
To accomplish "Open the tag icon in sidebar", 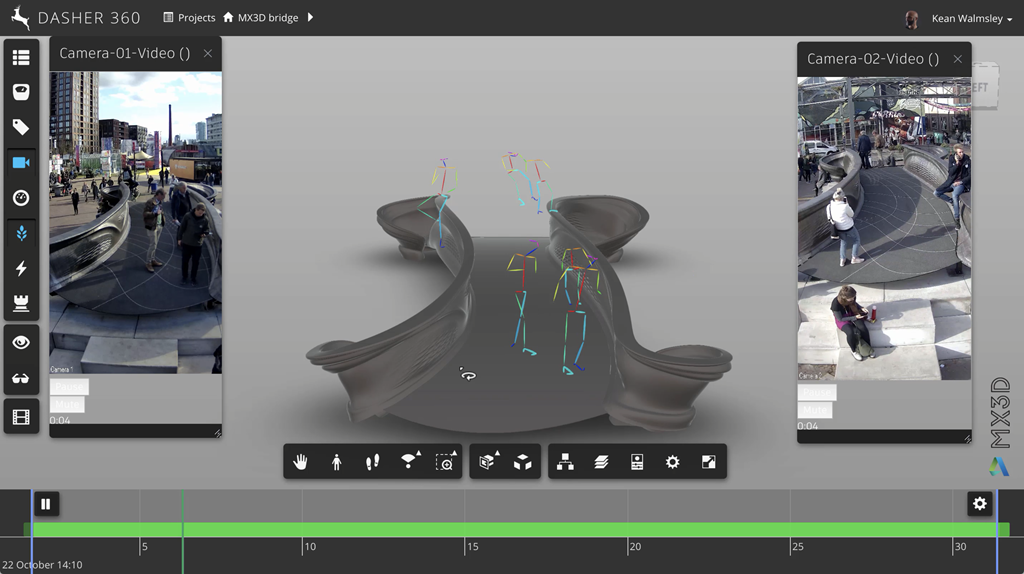I will 21,127.
